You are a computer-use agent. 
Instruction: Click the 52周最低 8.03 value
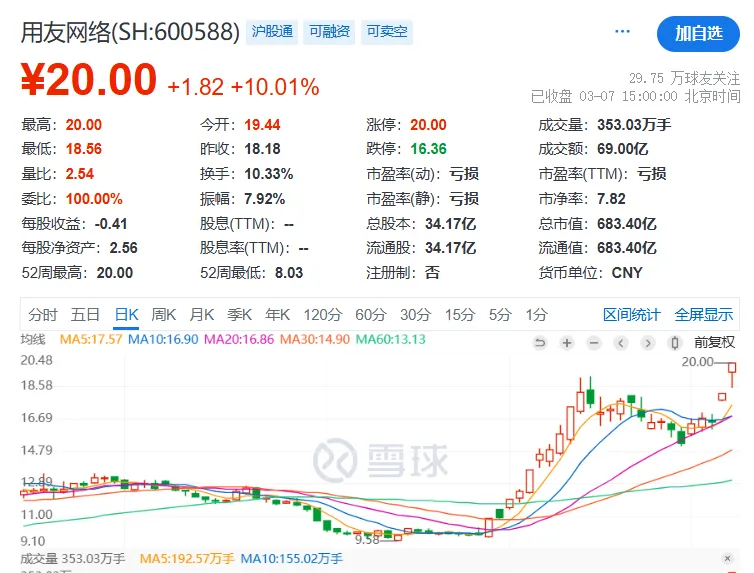click(289, 273)
